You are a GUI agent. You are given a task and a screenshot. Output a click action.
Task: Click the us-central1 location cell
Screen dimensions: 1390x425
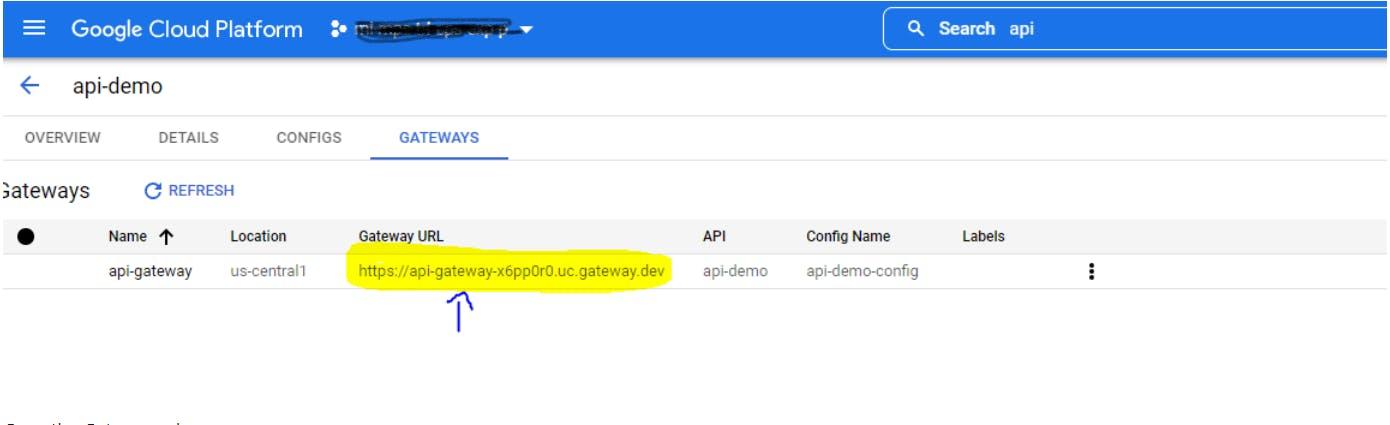point(267,271)
